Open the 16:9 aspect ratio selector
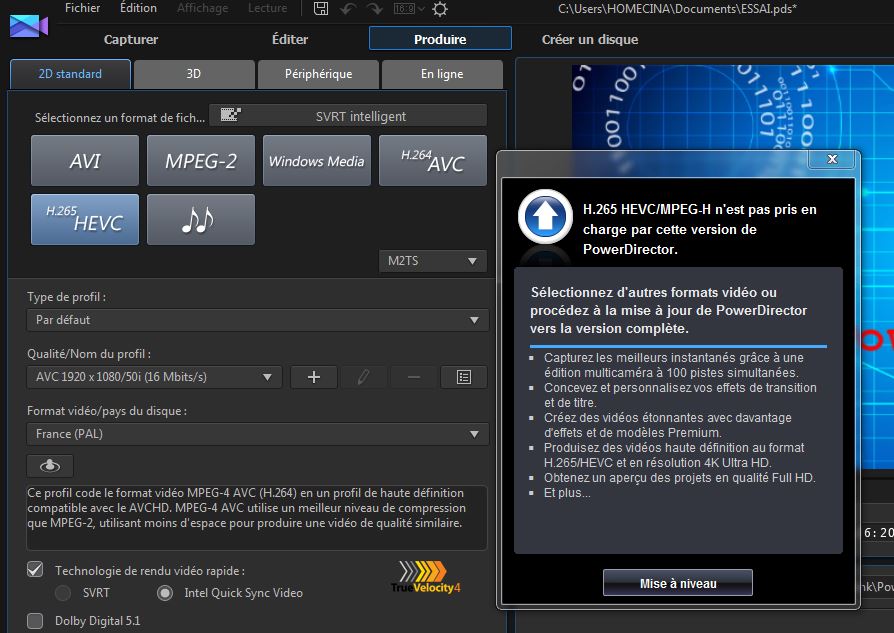 [x=409, y=8]
